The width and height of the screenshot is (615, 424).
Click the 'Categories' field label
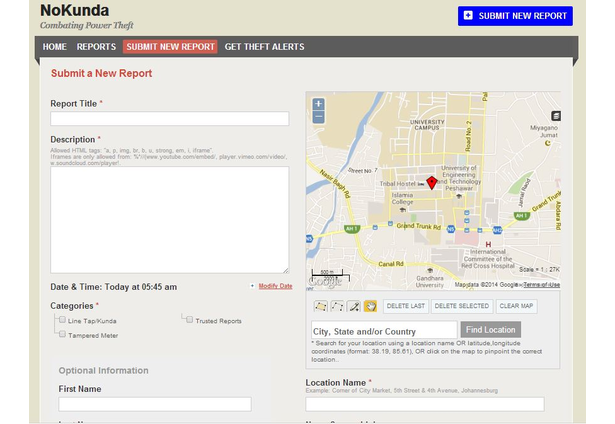[72, 306]
